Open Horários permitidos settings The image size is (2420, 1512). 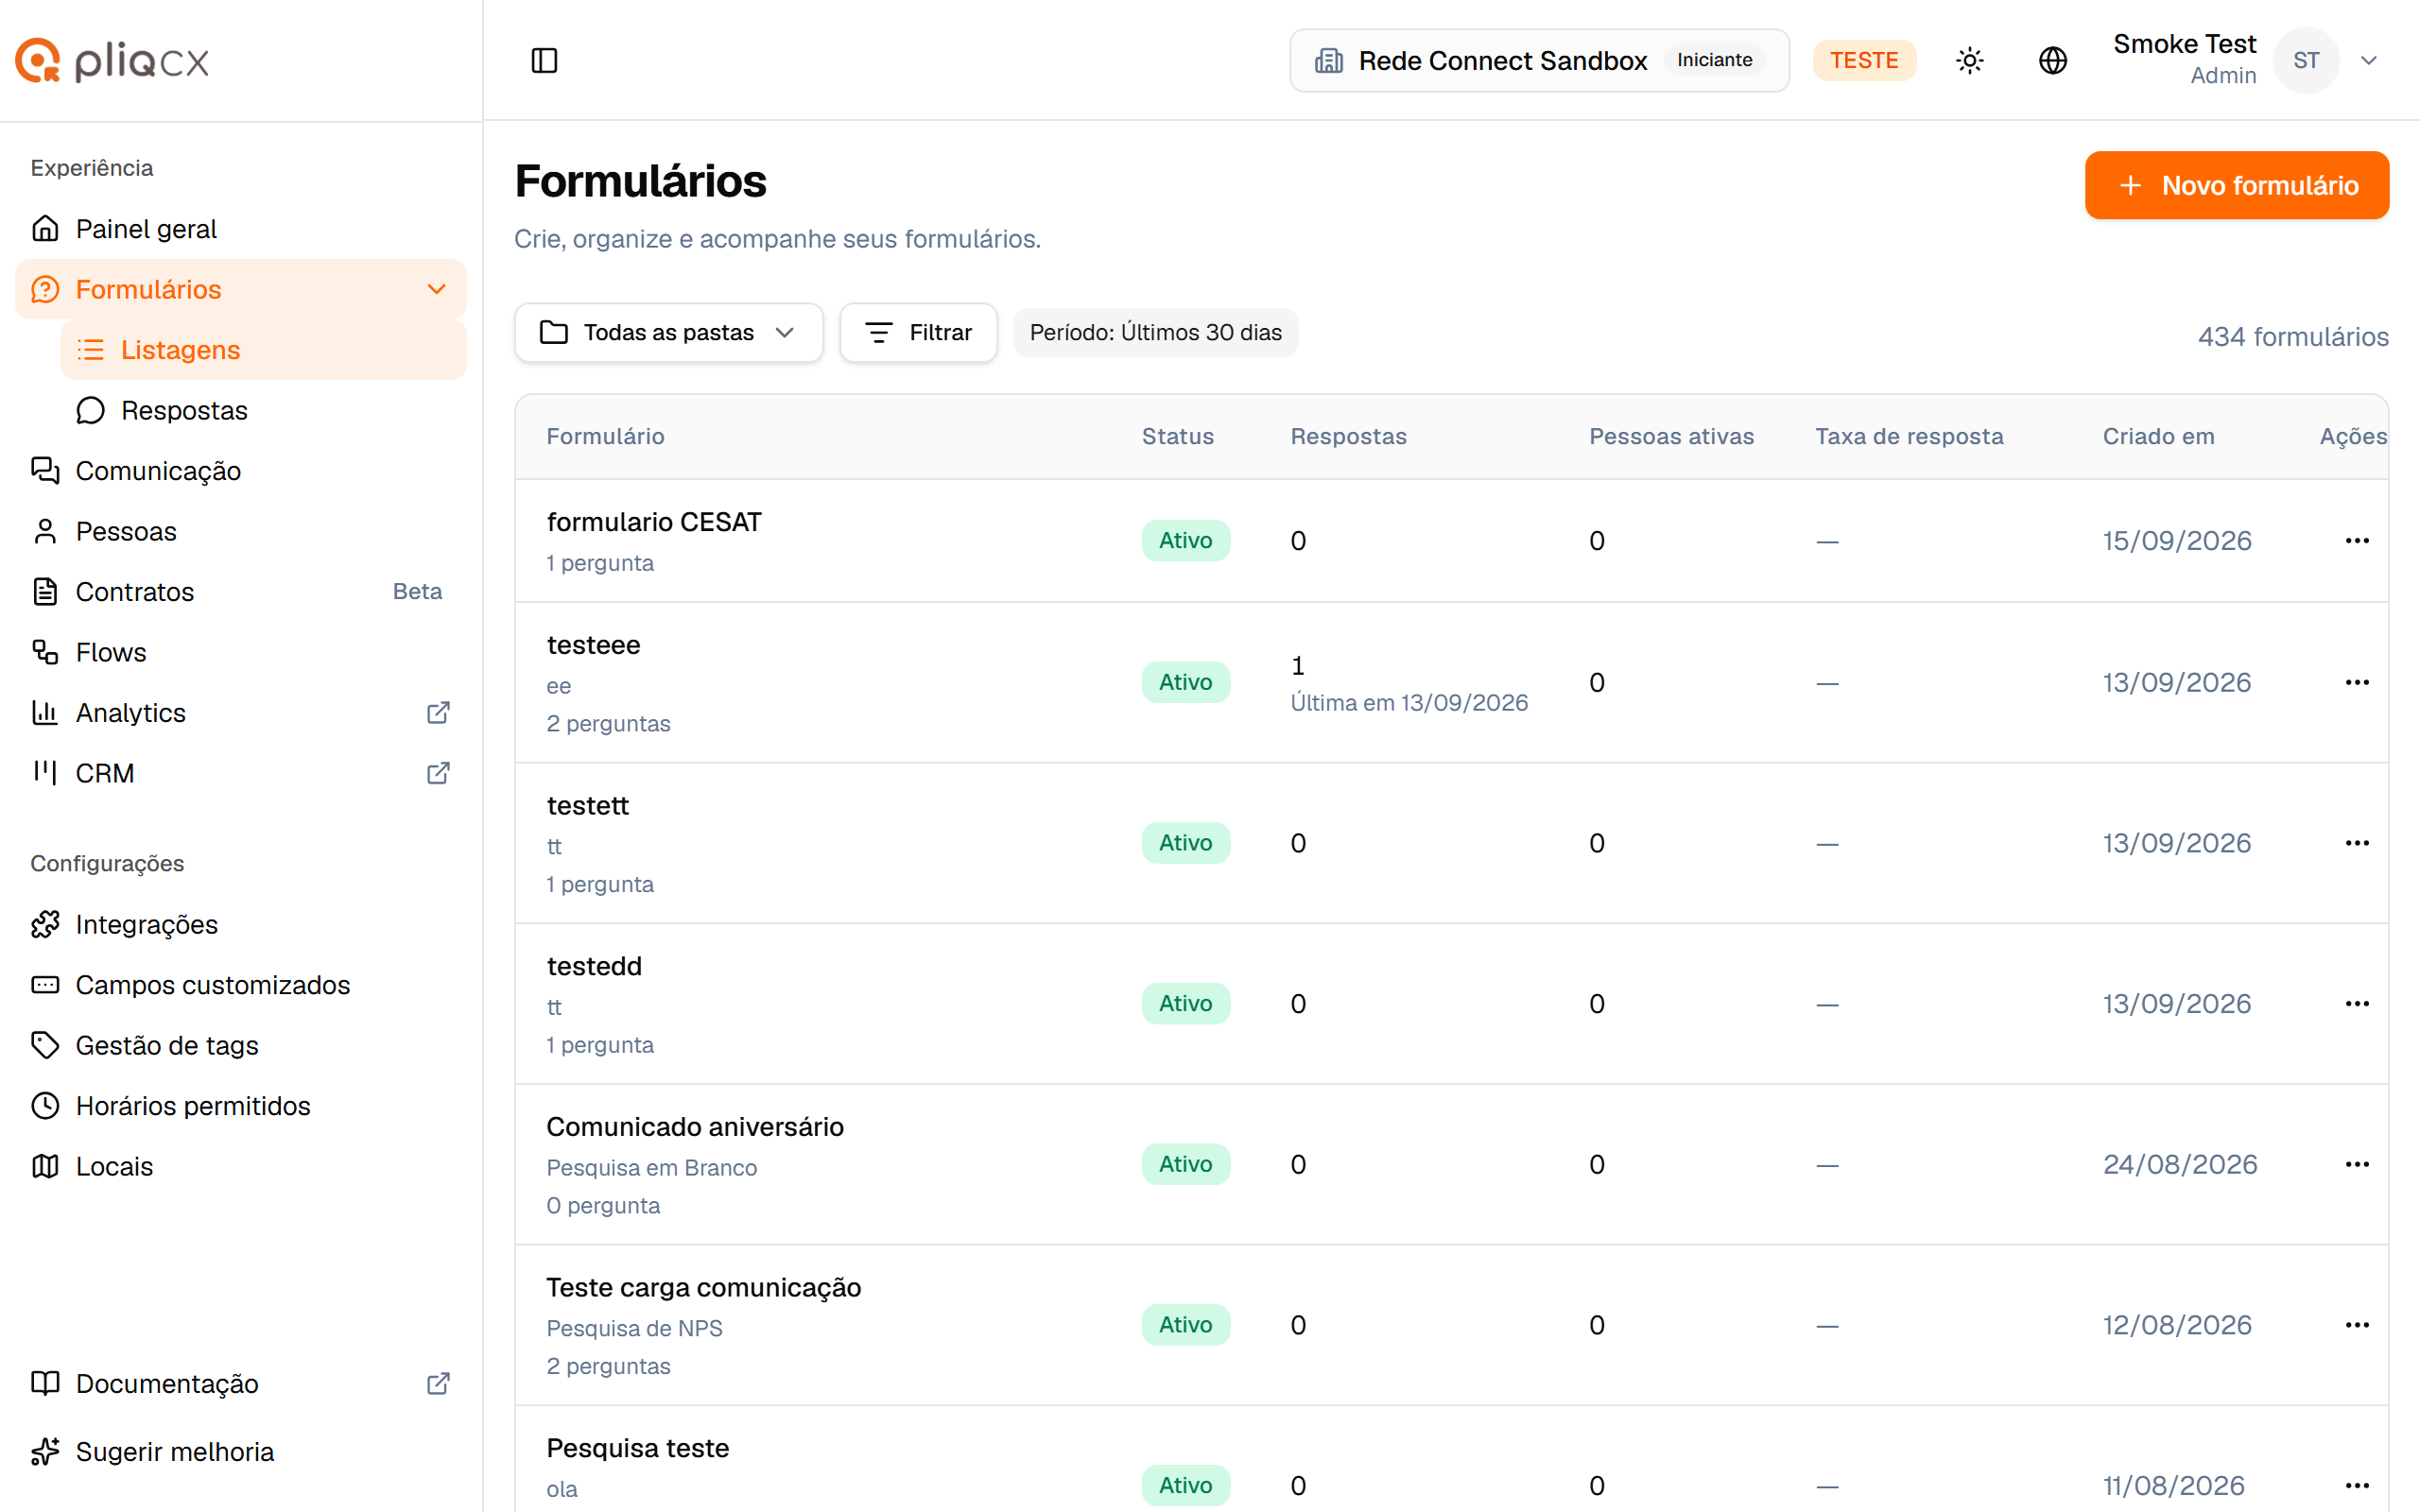click(240, 1105)
